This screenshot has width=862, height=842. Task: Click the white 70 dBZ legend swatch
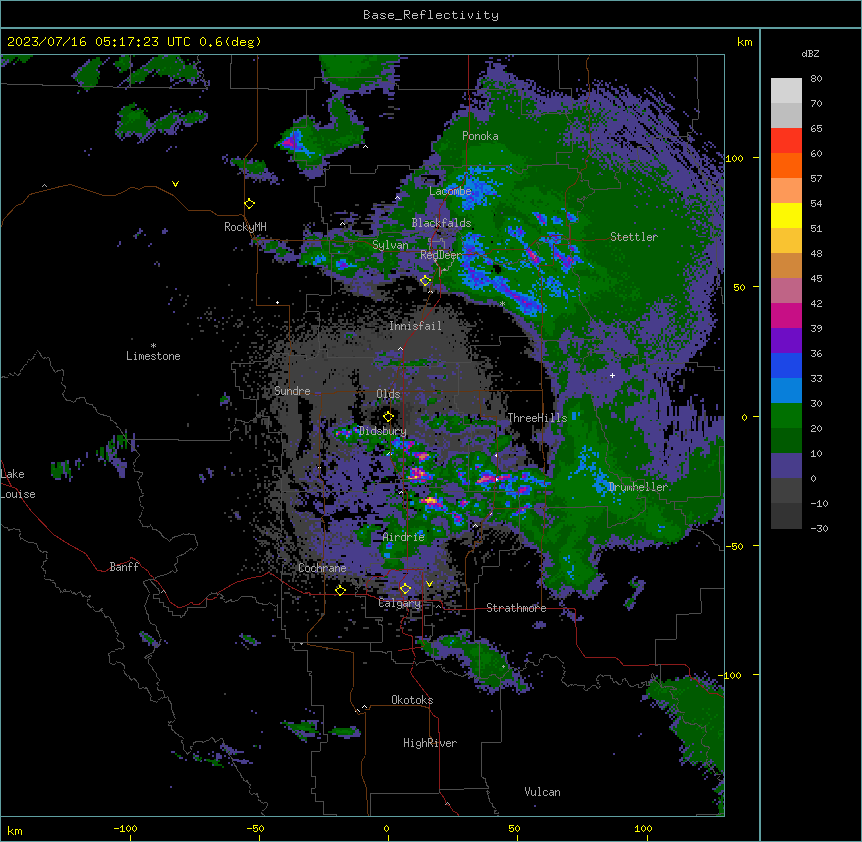tap(786, 91)
